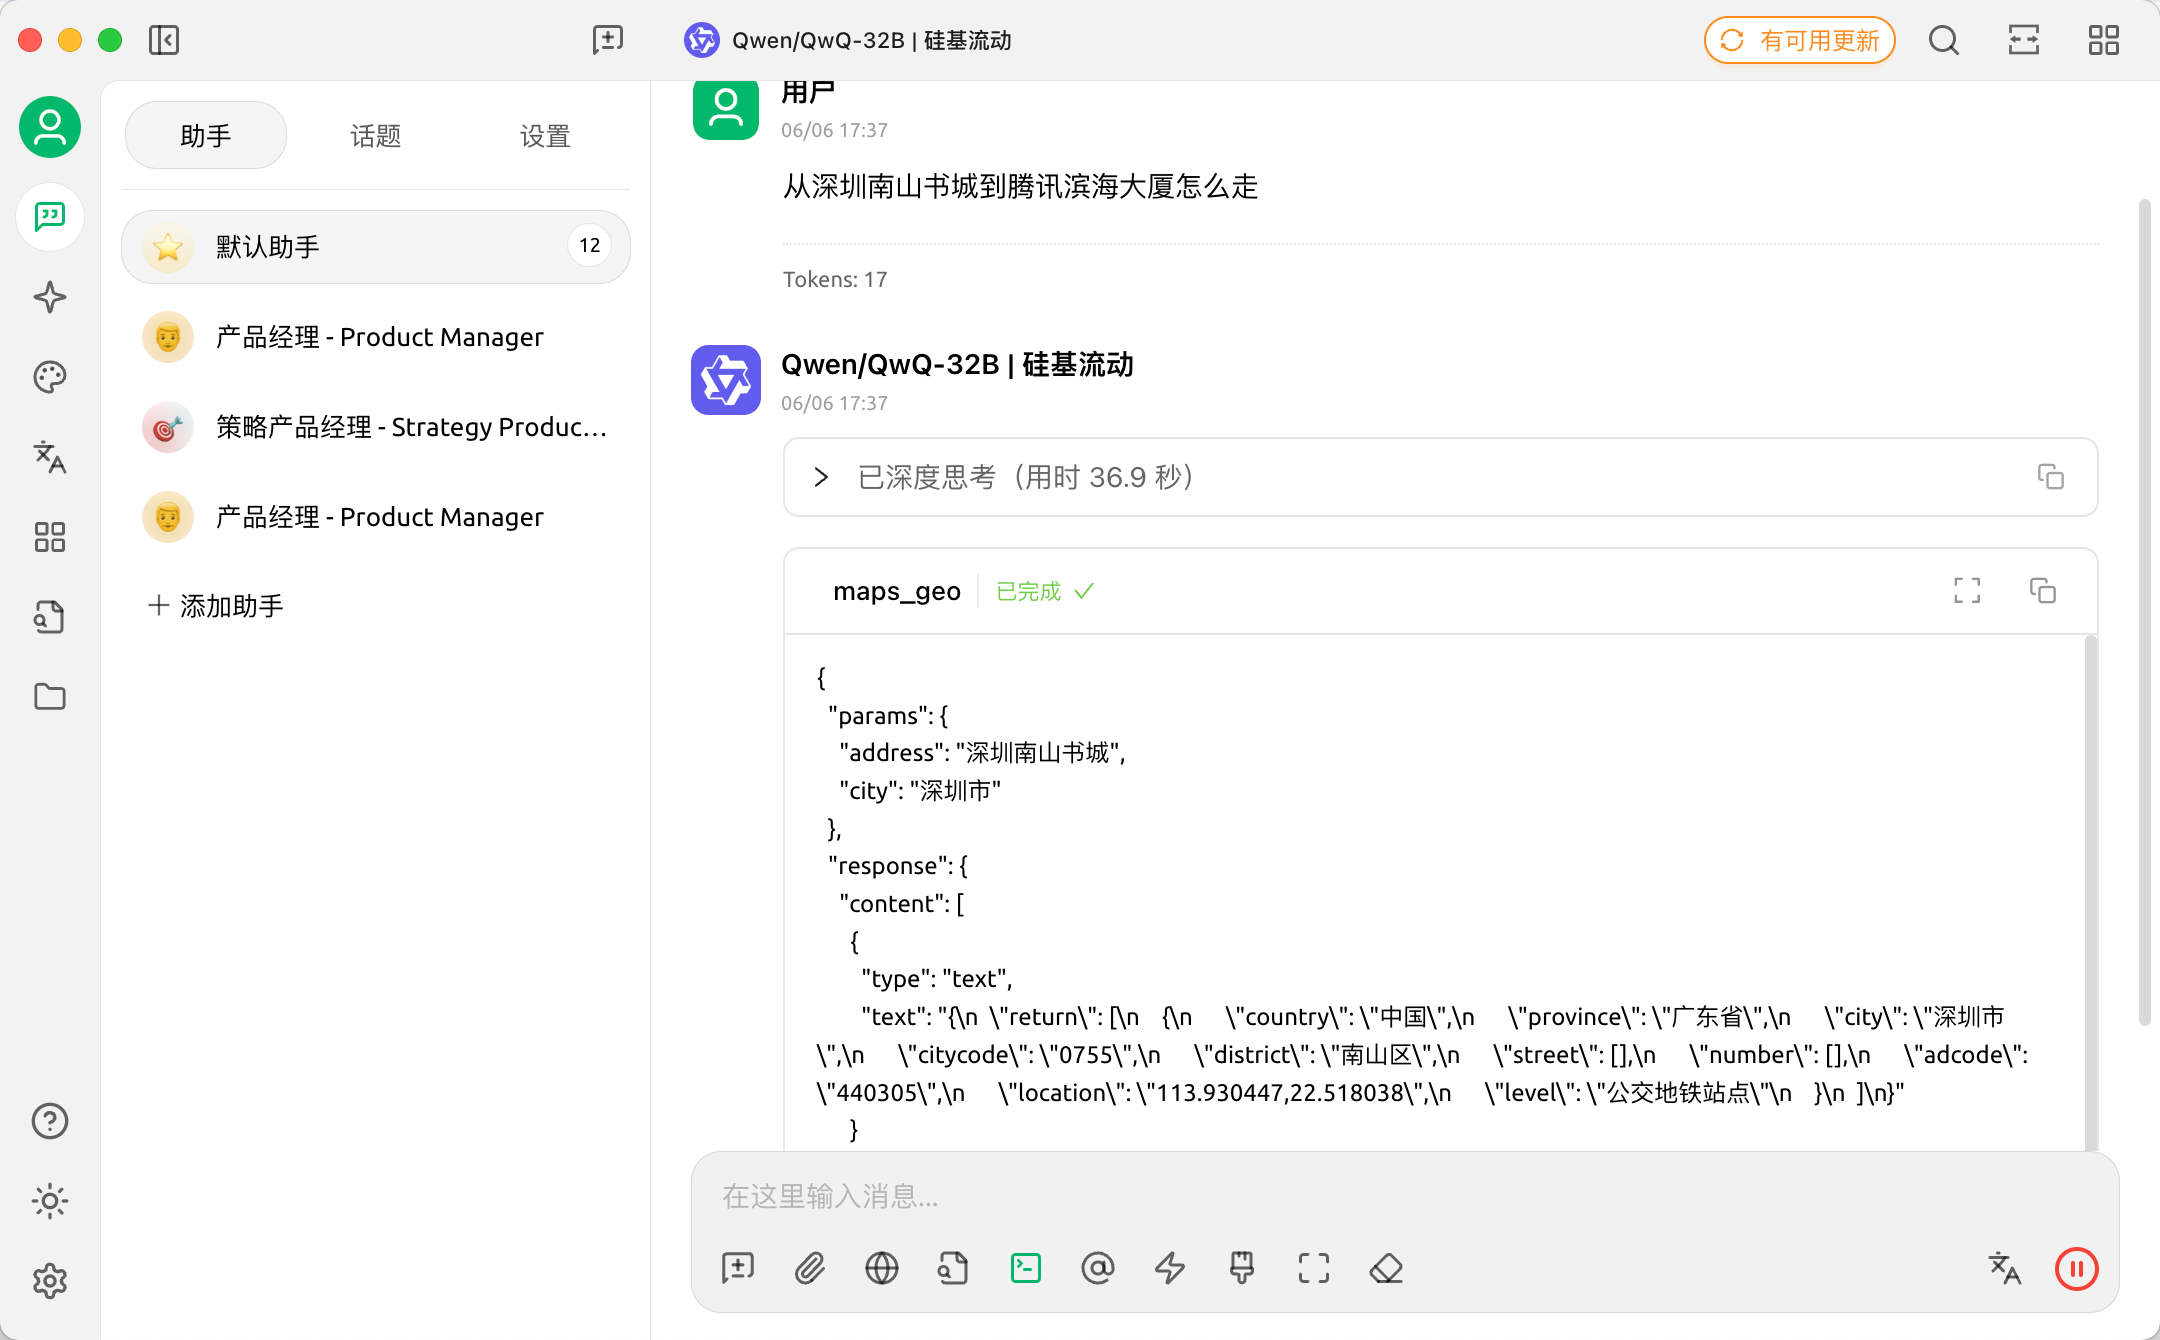
Task: Expand the input box with expand icon
Action: pyautogui.click(x=1314, y=1268)
